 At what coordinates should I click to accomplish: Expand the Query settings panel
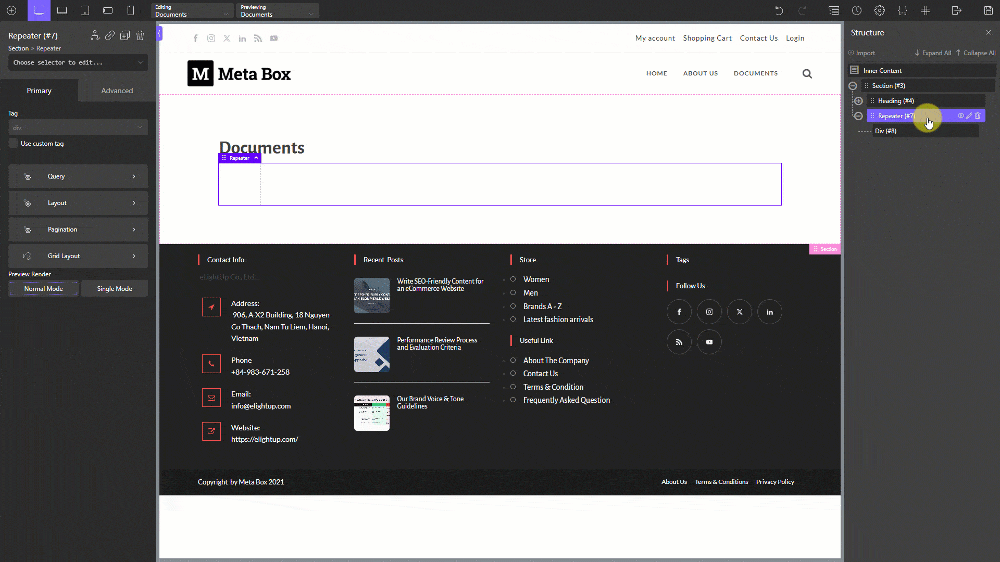pyautogui.click(x=78, y=176)
